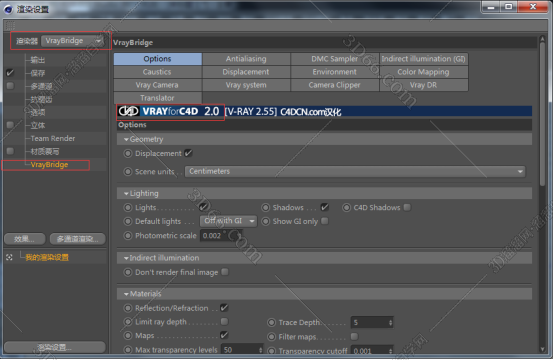
Task: Toggle the 保存 checkbox in left list
Action: click(10, 73)
